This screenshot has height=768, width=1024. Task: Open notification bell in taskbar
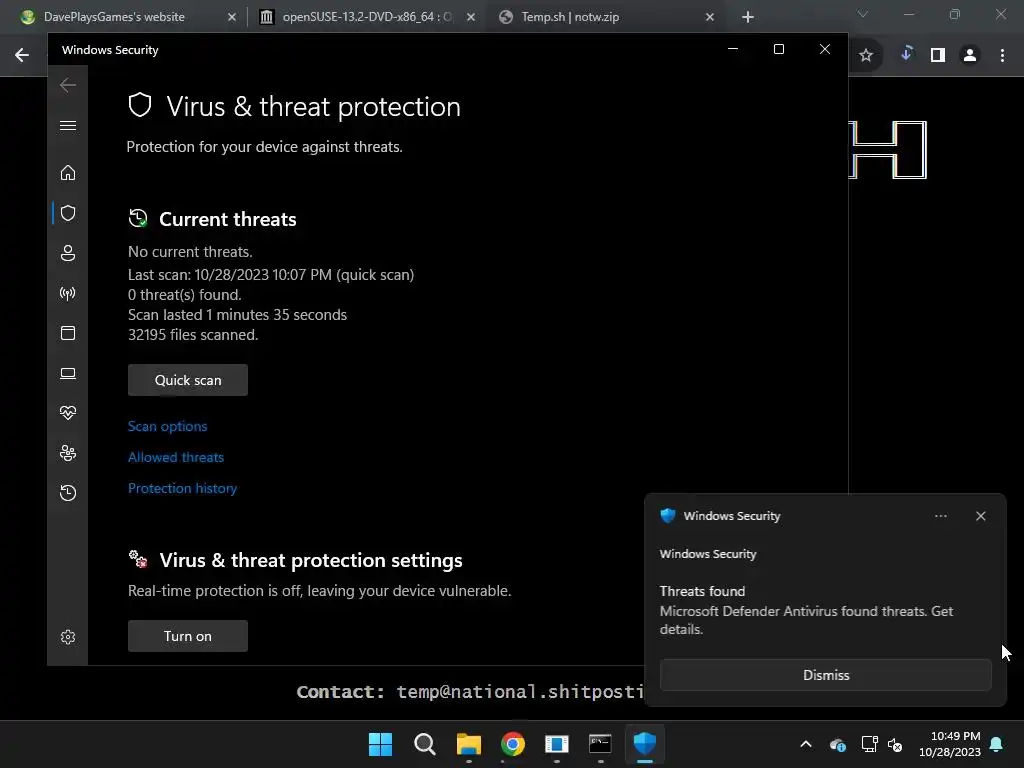[997, 744]
